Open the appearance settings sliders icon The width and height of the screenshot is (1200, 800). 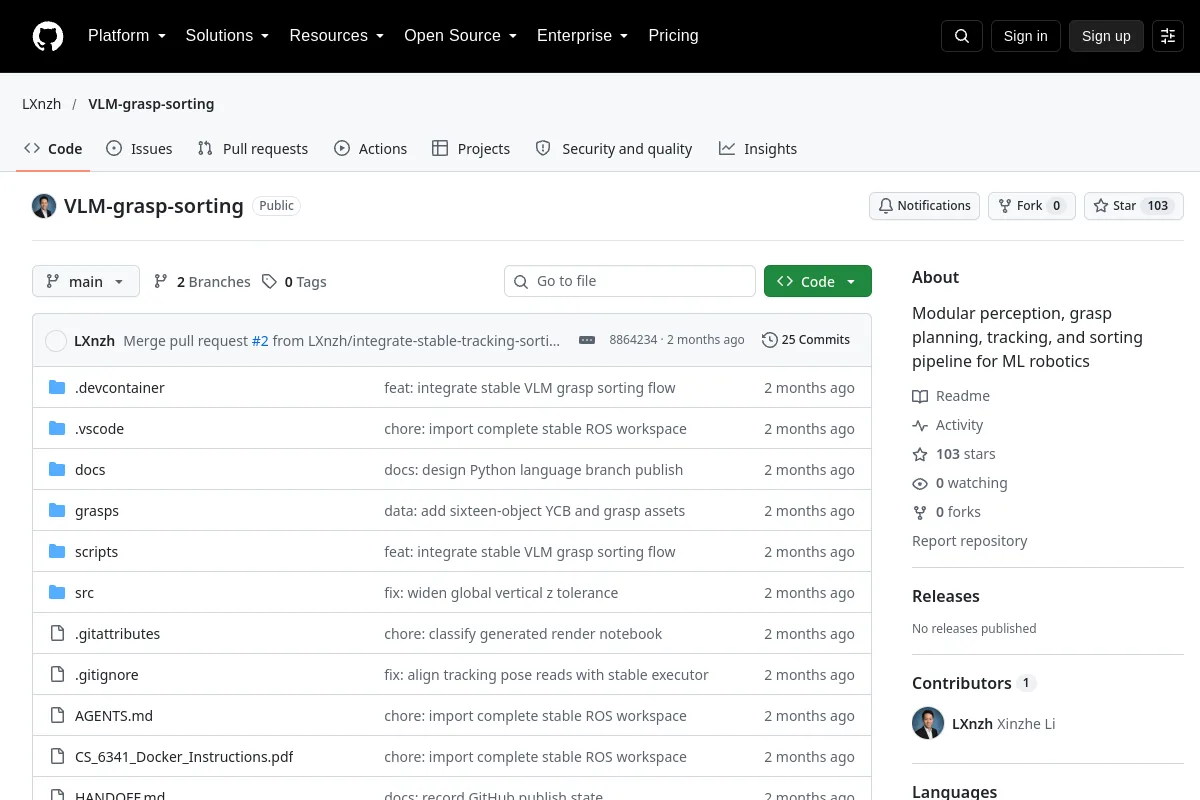(1168, 36)
